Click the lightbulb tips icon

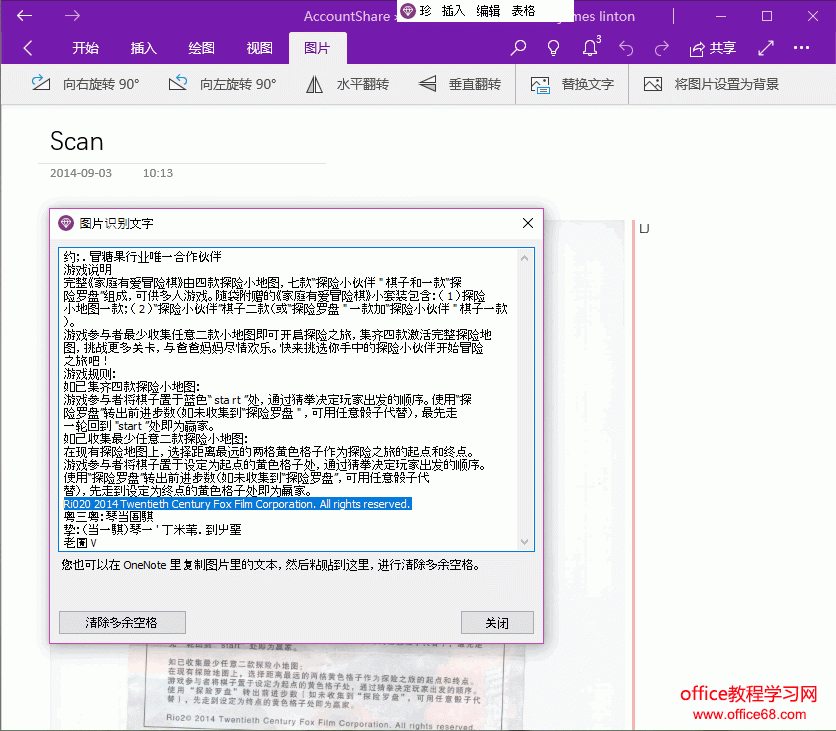click(x=553, y=48)
